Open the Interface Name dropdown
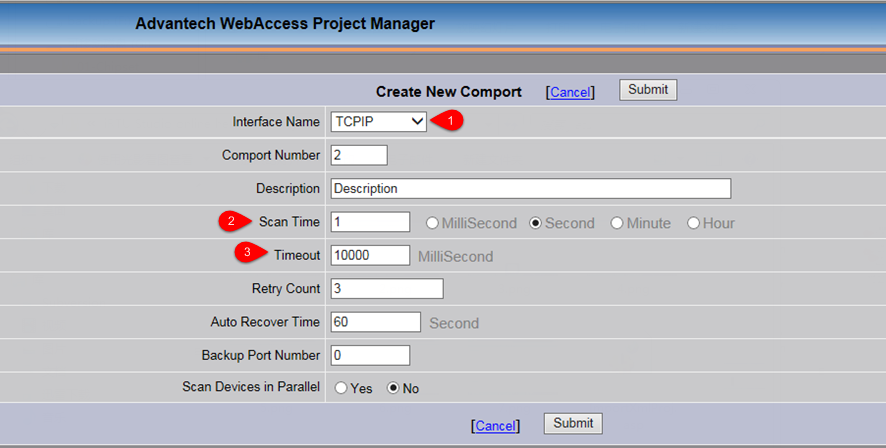886x448 pixels. [x=379, y=122]
